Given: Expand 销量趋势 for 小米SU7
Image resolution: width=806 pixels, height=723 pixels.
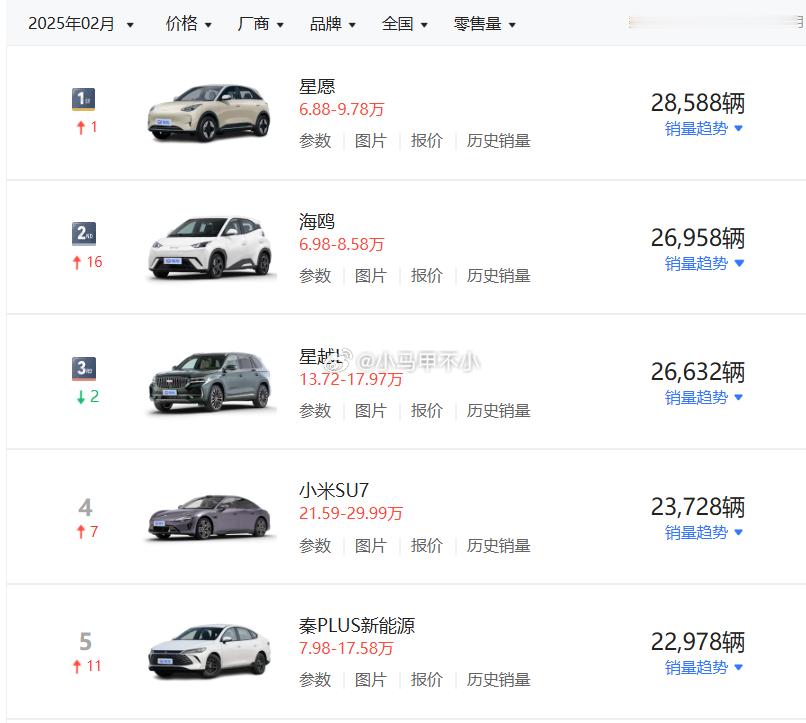Looking at the screenshot, I should coord(704,532).
